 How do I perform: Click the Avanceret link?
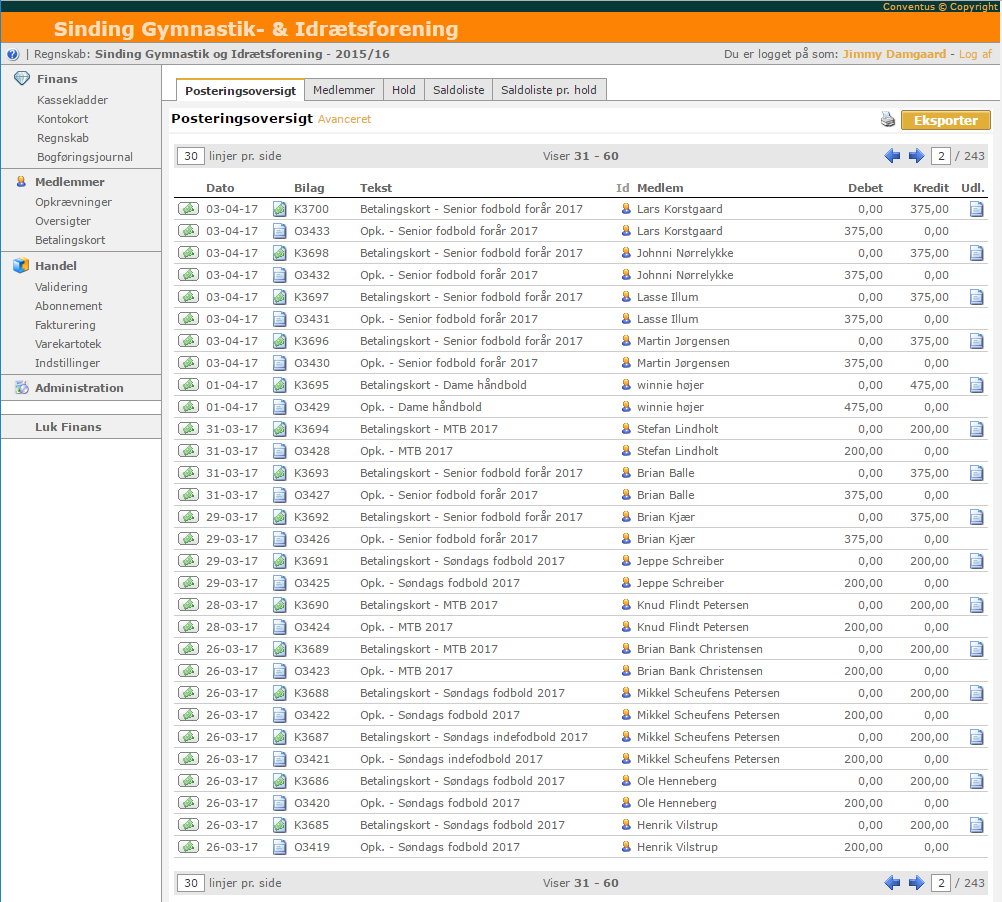[344, 119]
